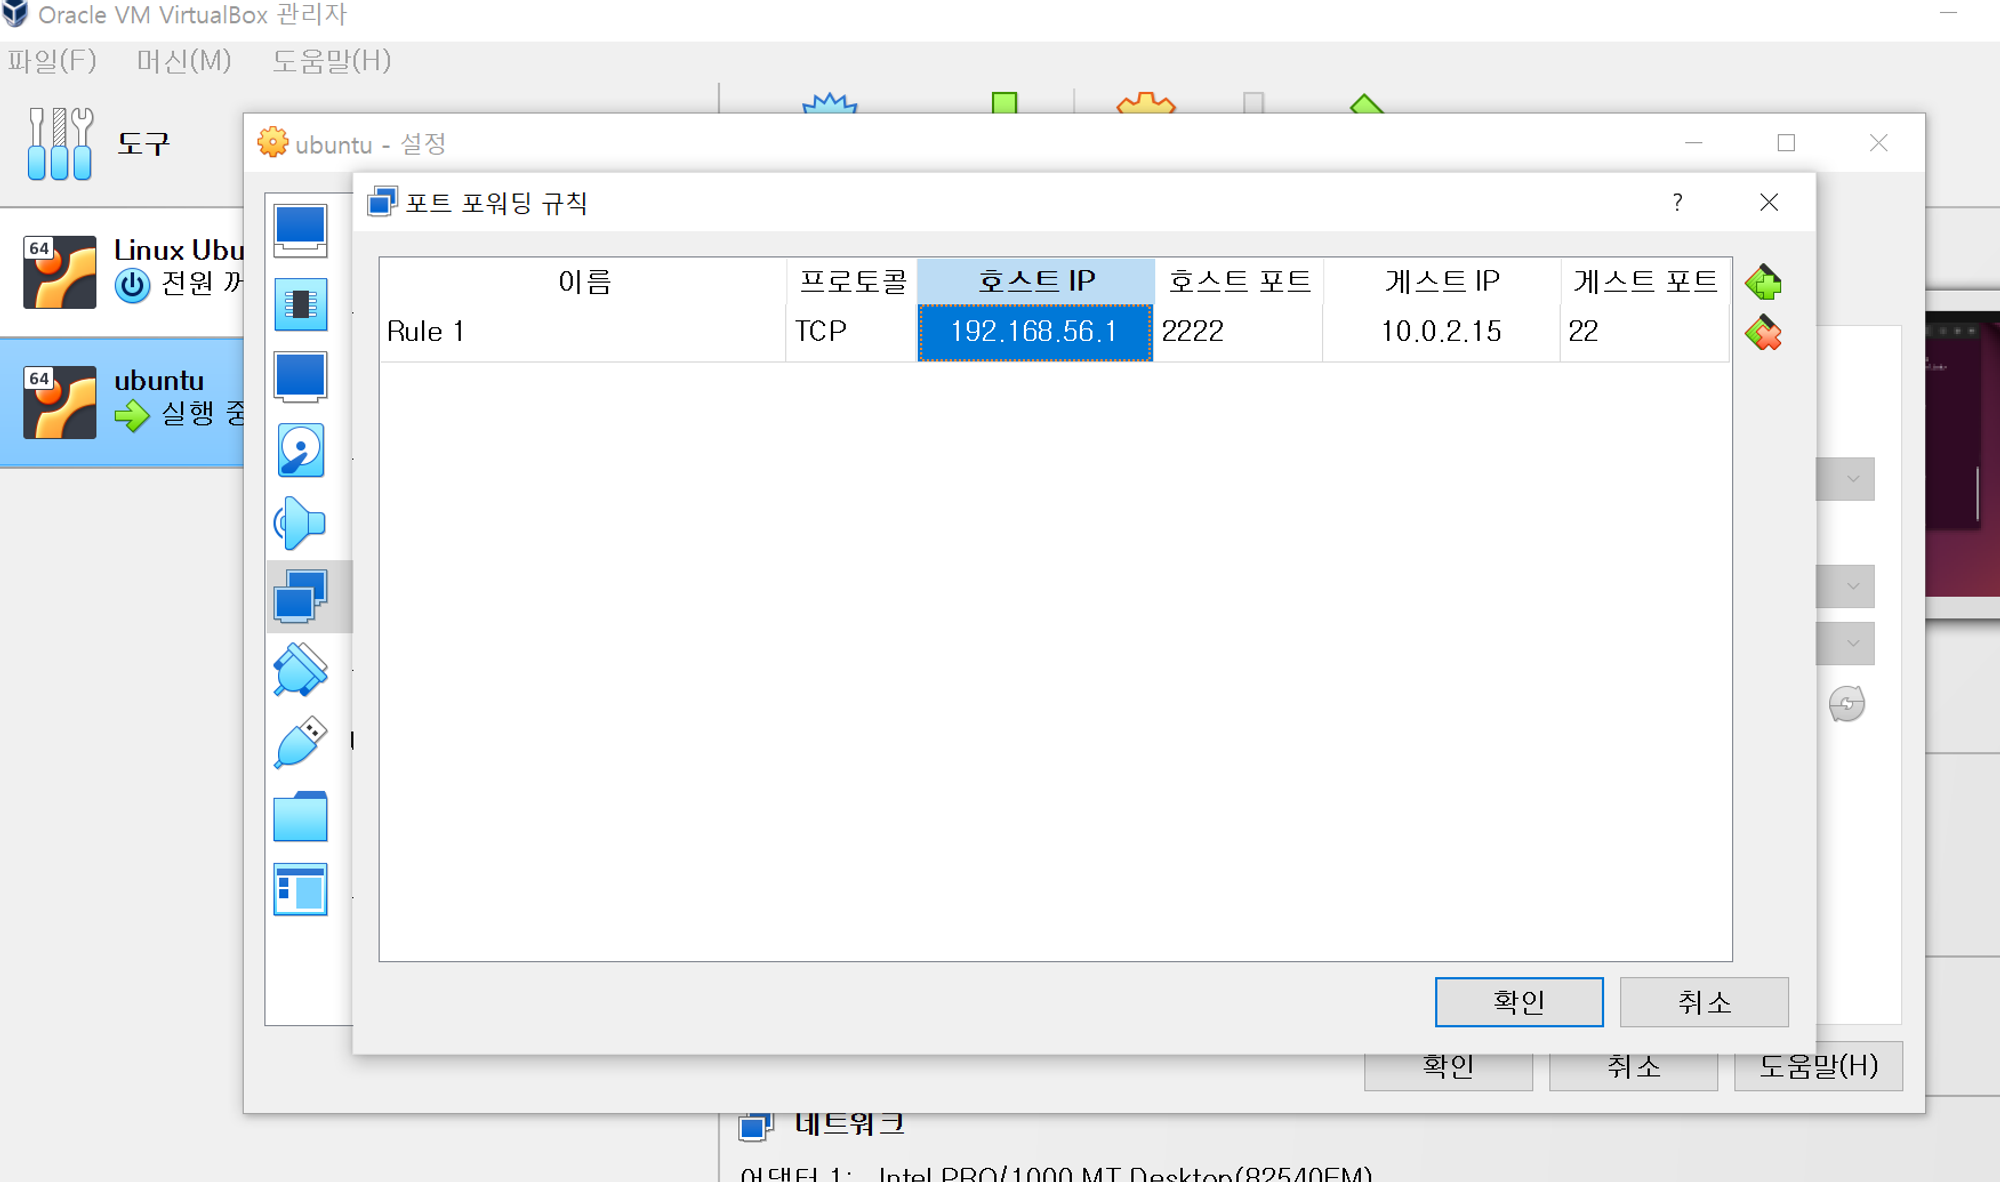Open the User Interface settings icon

coord(300,889)
